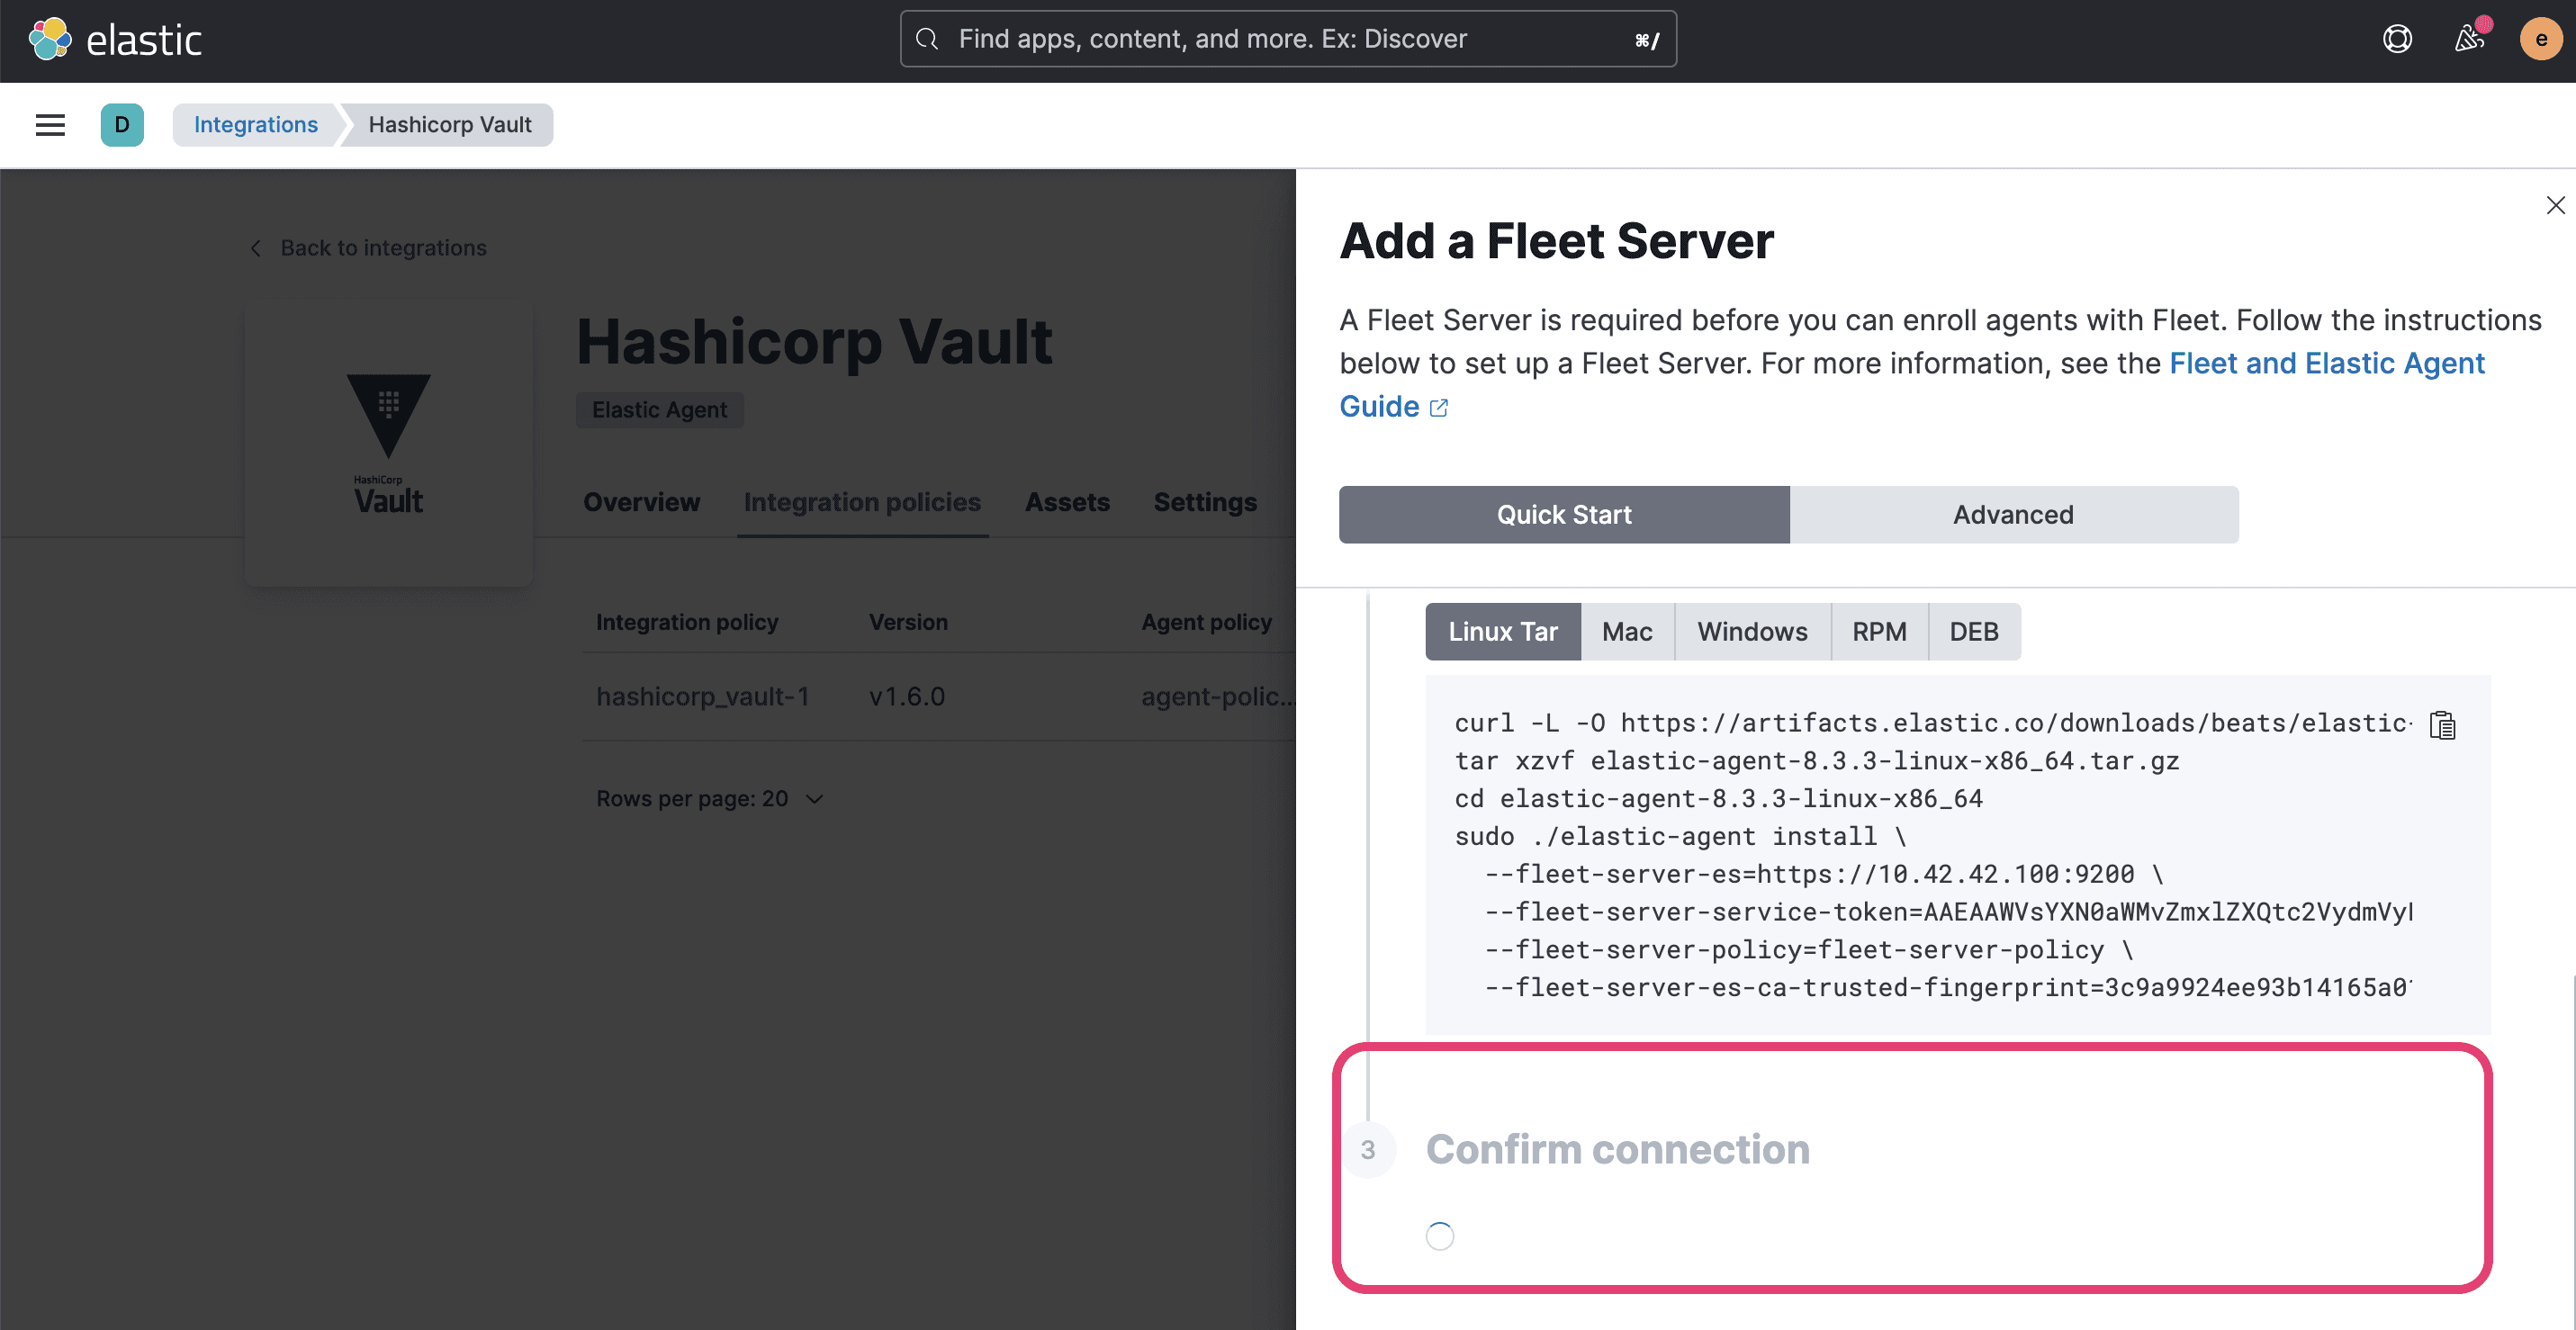Select Advanced setup option
This screenshot has width=2576, height=1330.
(2013, 514)
